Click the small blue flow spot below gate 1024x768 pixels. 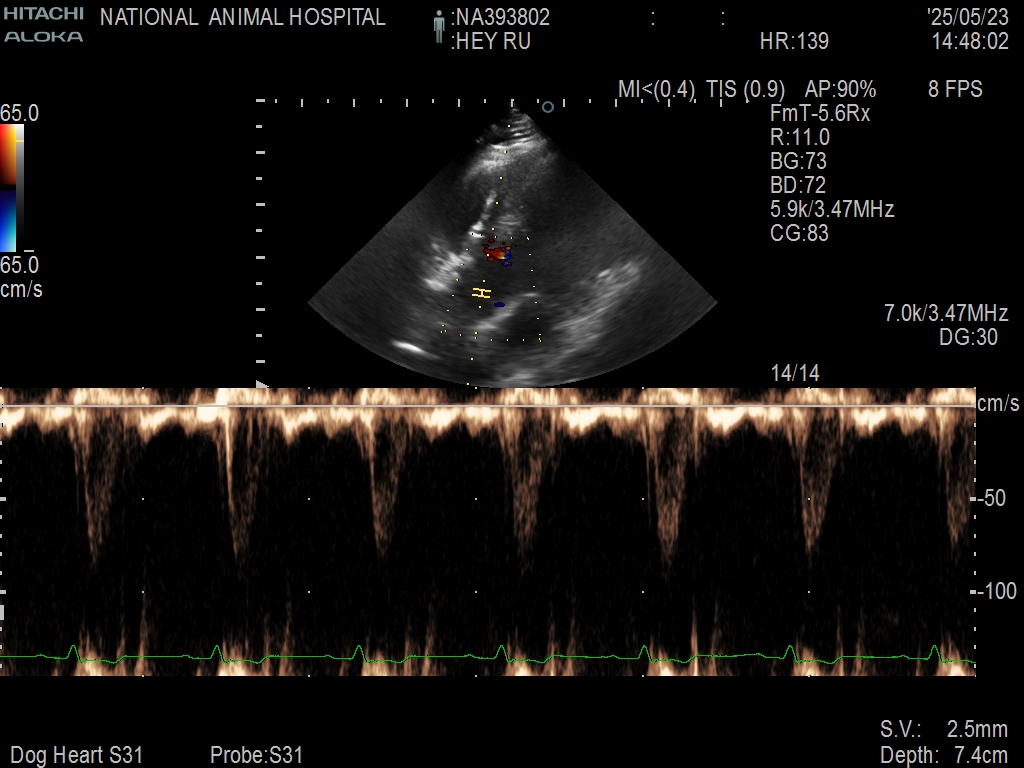499,304
